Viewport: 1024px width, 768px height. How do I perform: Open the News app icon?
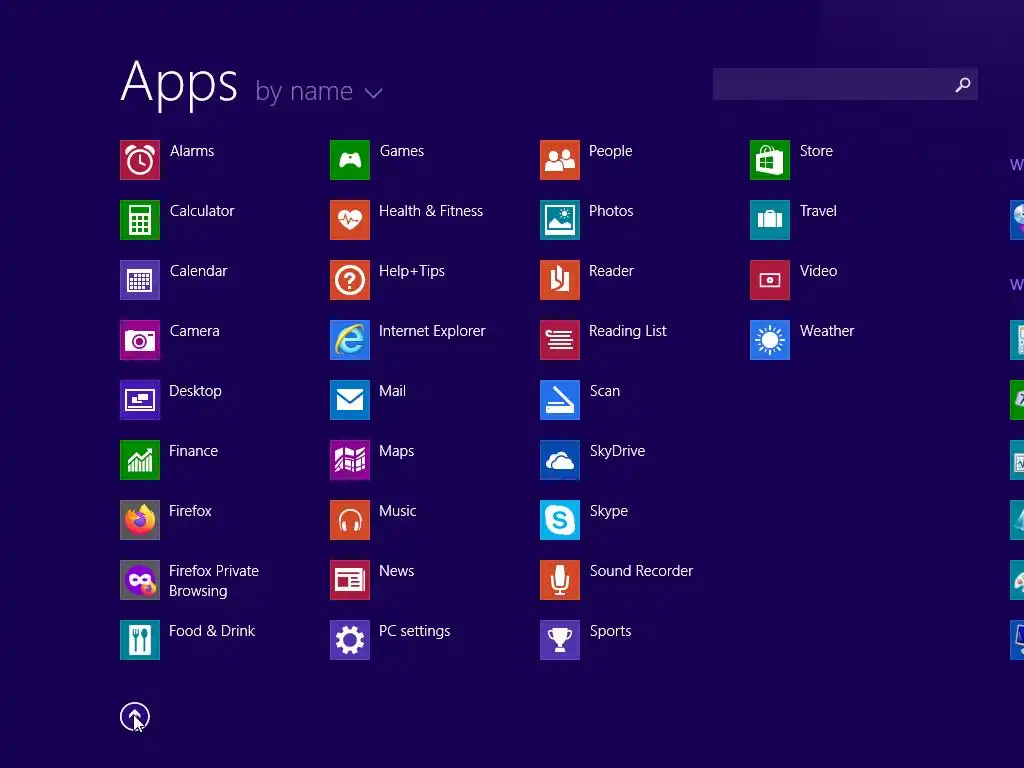tap(350, 580)
